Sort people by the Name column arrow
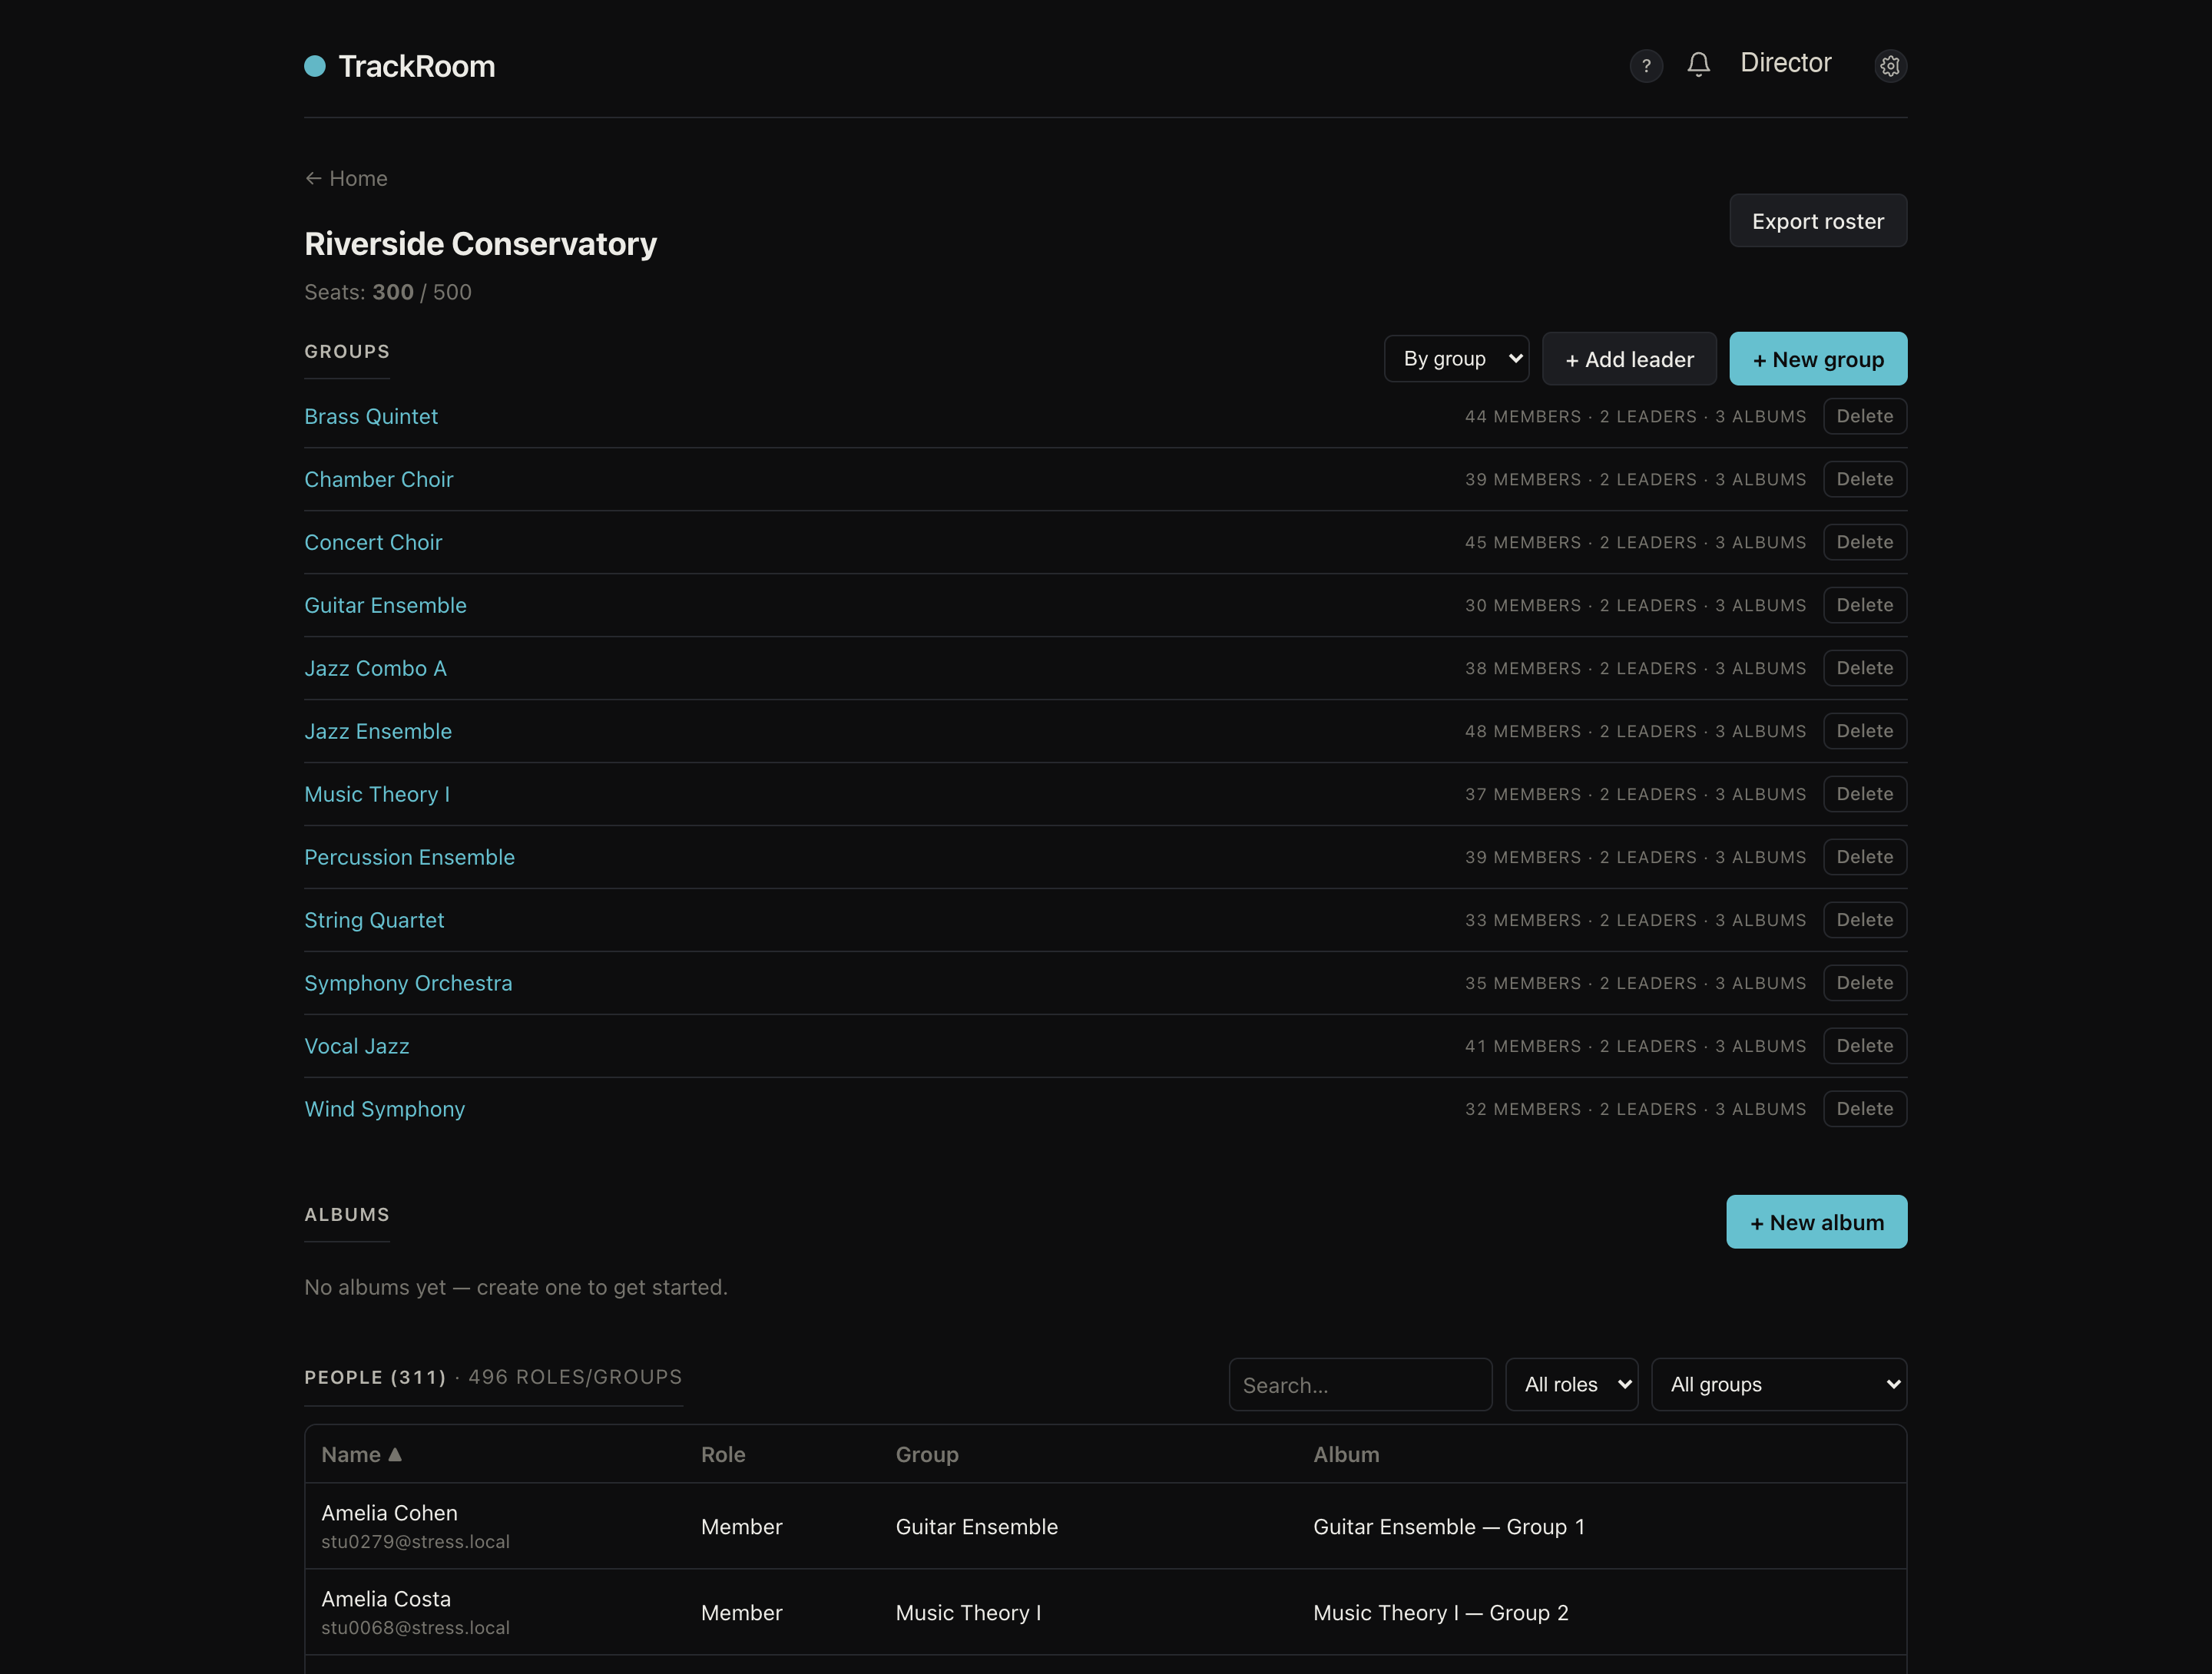2212x1674 pixels. click(395, 1454)
